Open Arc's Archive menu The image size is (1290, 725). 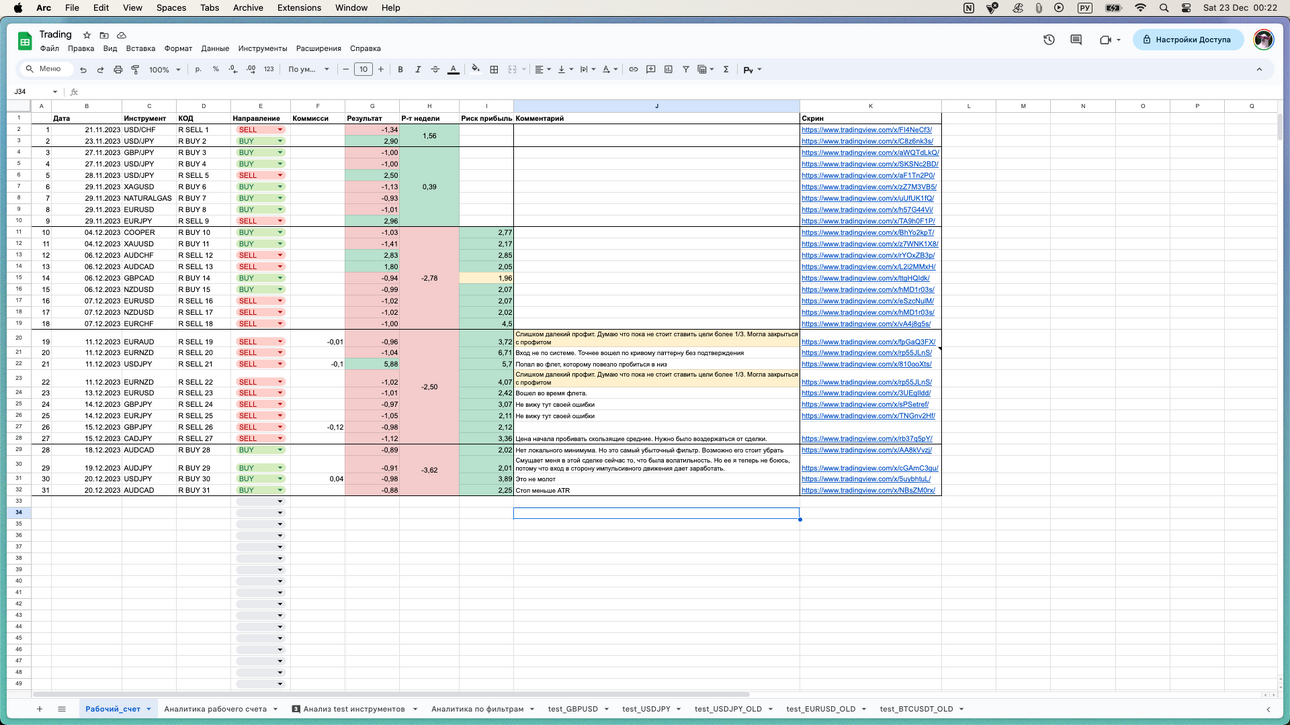coord(248,8)
